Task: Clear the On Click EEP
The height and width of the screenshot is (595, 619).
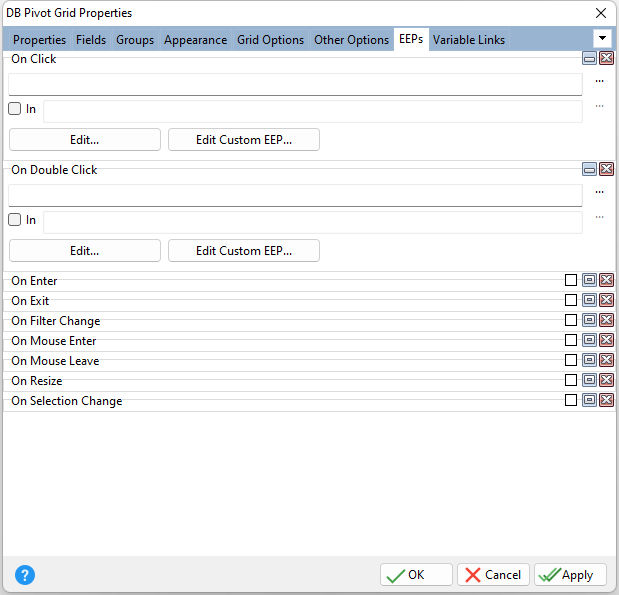Action: (607, 58)
